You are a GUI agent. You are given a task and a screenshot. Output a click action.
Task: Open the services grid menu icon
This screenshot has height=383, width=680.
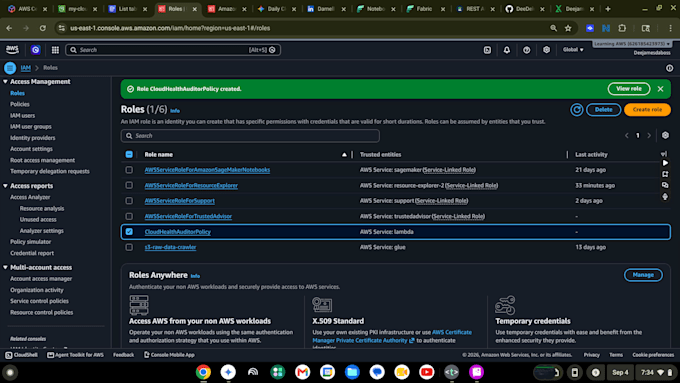[x=55, y=50]
